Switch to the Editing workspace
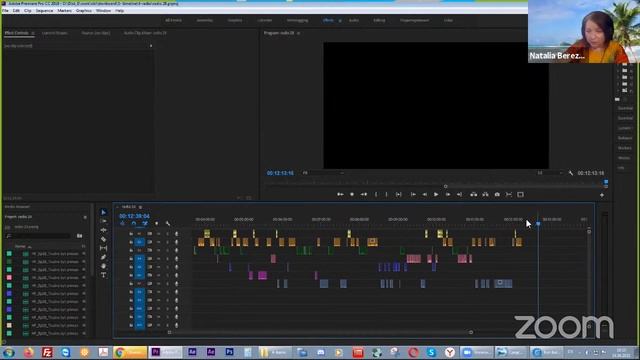 379,20
